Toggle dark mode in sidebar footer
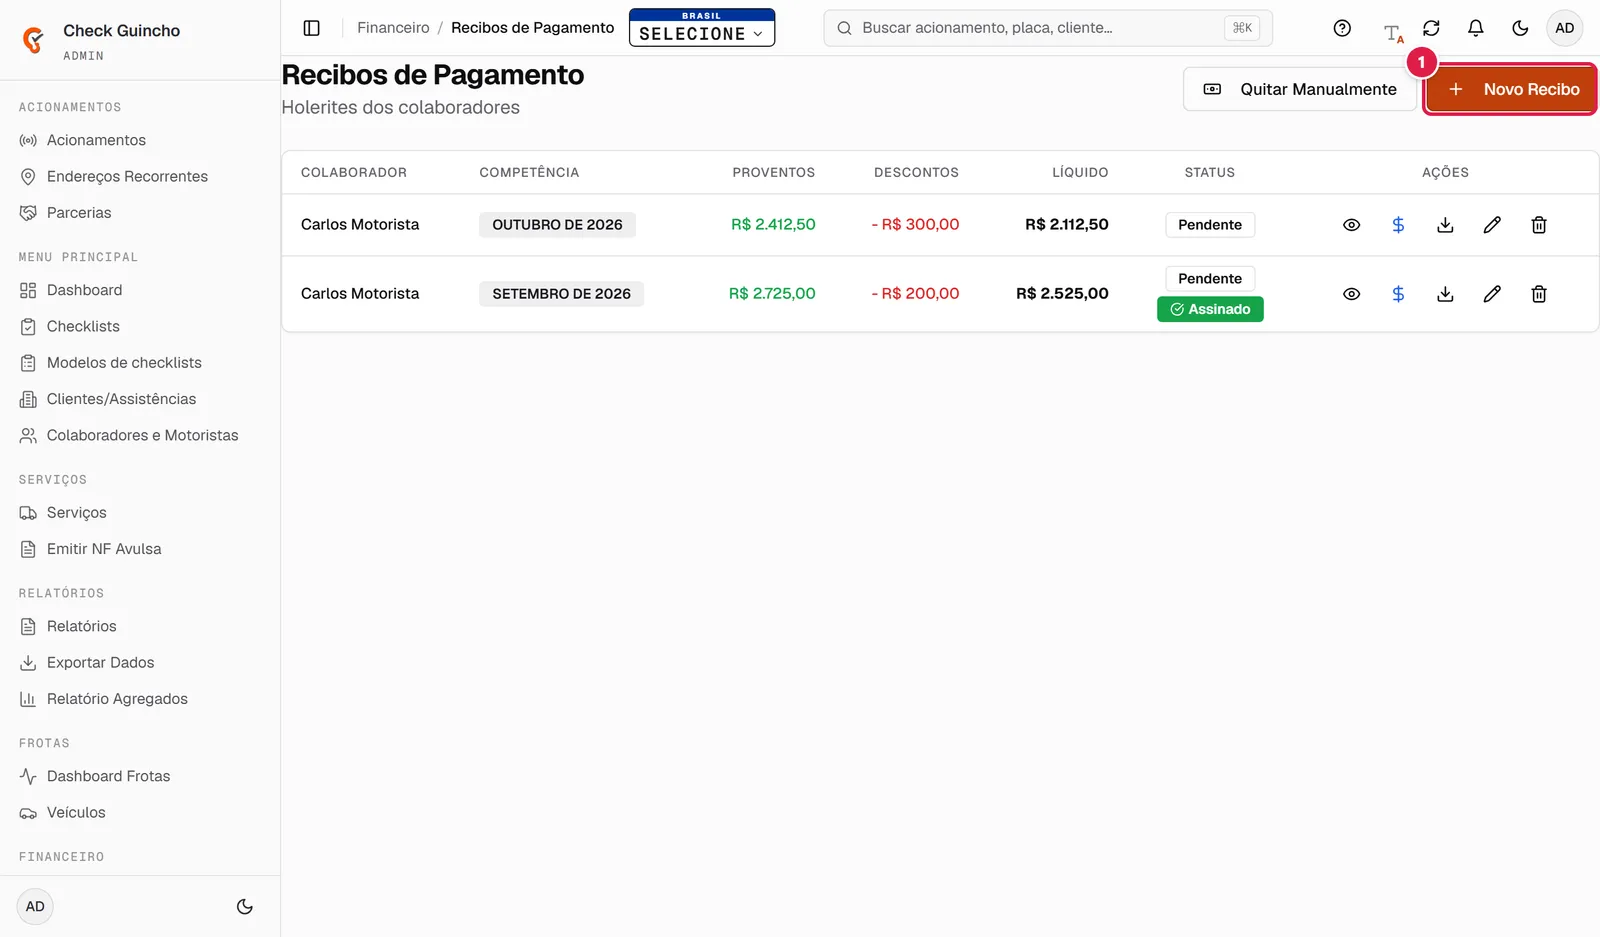 (x=245, y=907)
